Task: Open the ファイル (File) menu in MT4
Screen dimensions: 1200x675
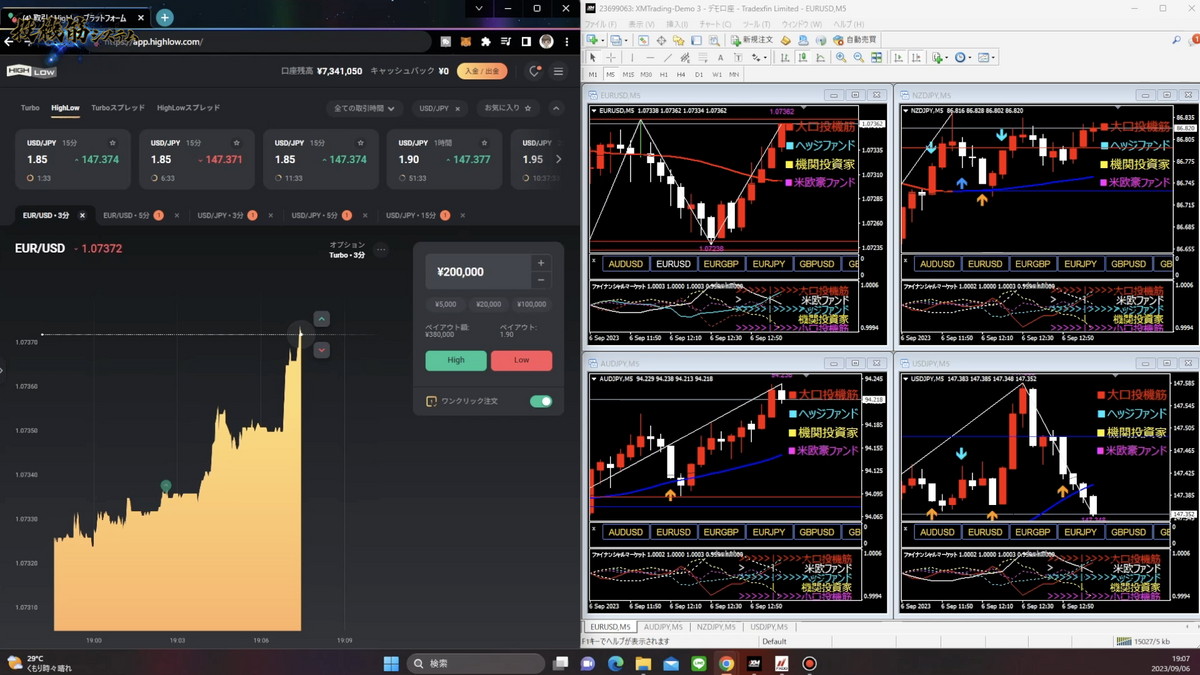Action: click(x=601, y=24)
